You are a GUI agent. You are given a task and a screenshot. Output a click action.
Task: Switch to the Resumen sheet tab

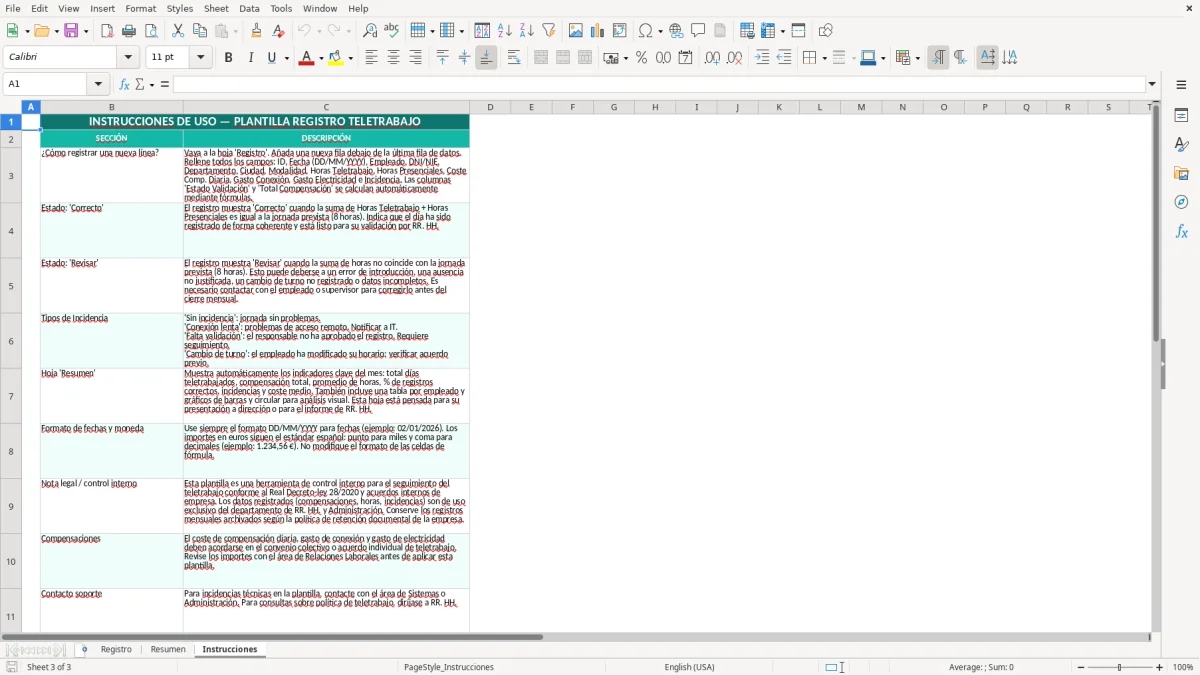pyautogui.click(x=168, y=649)
